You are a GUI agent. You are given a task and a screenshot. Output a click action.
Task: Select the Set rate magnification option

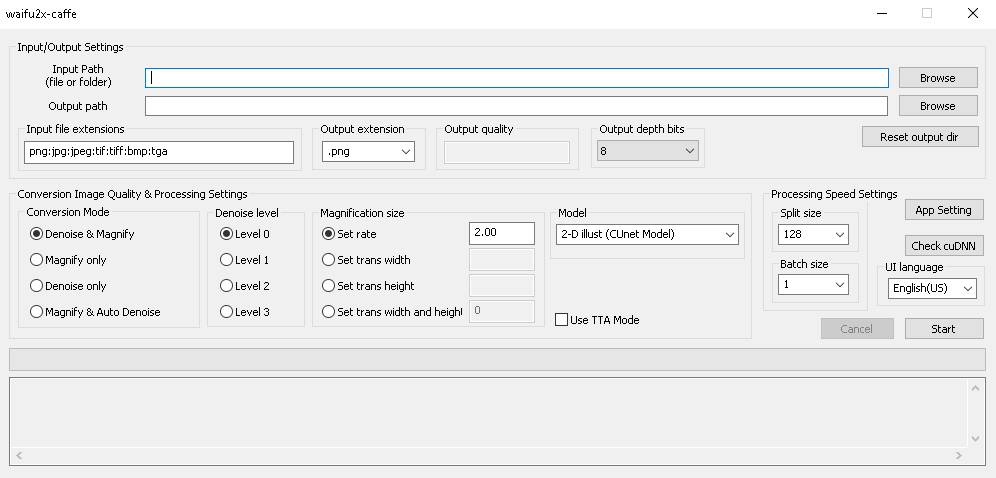pos(349,234)
